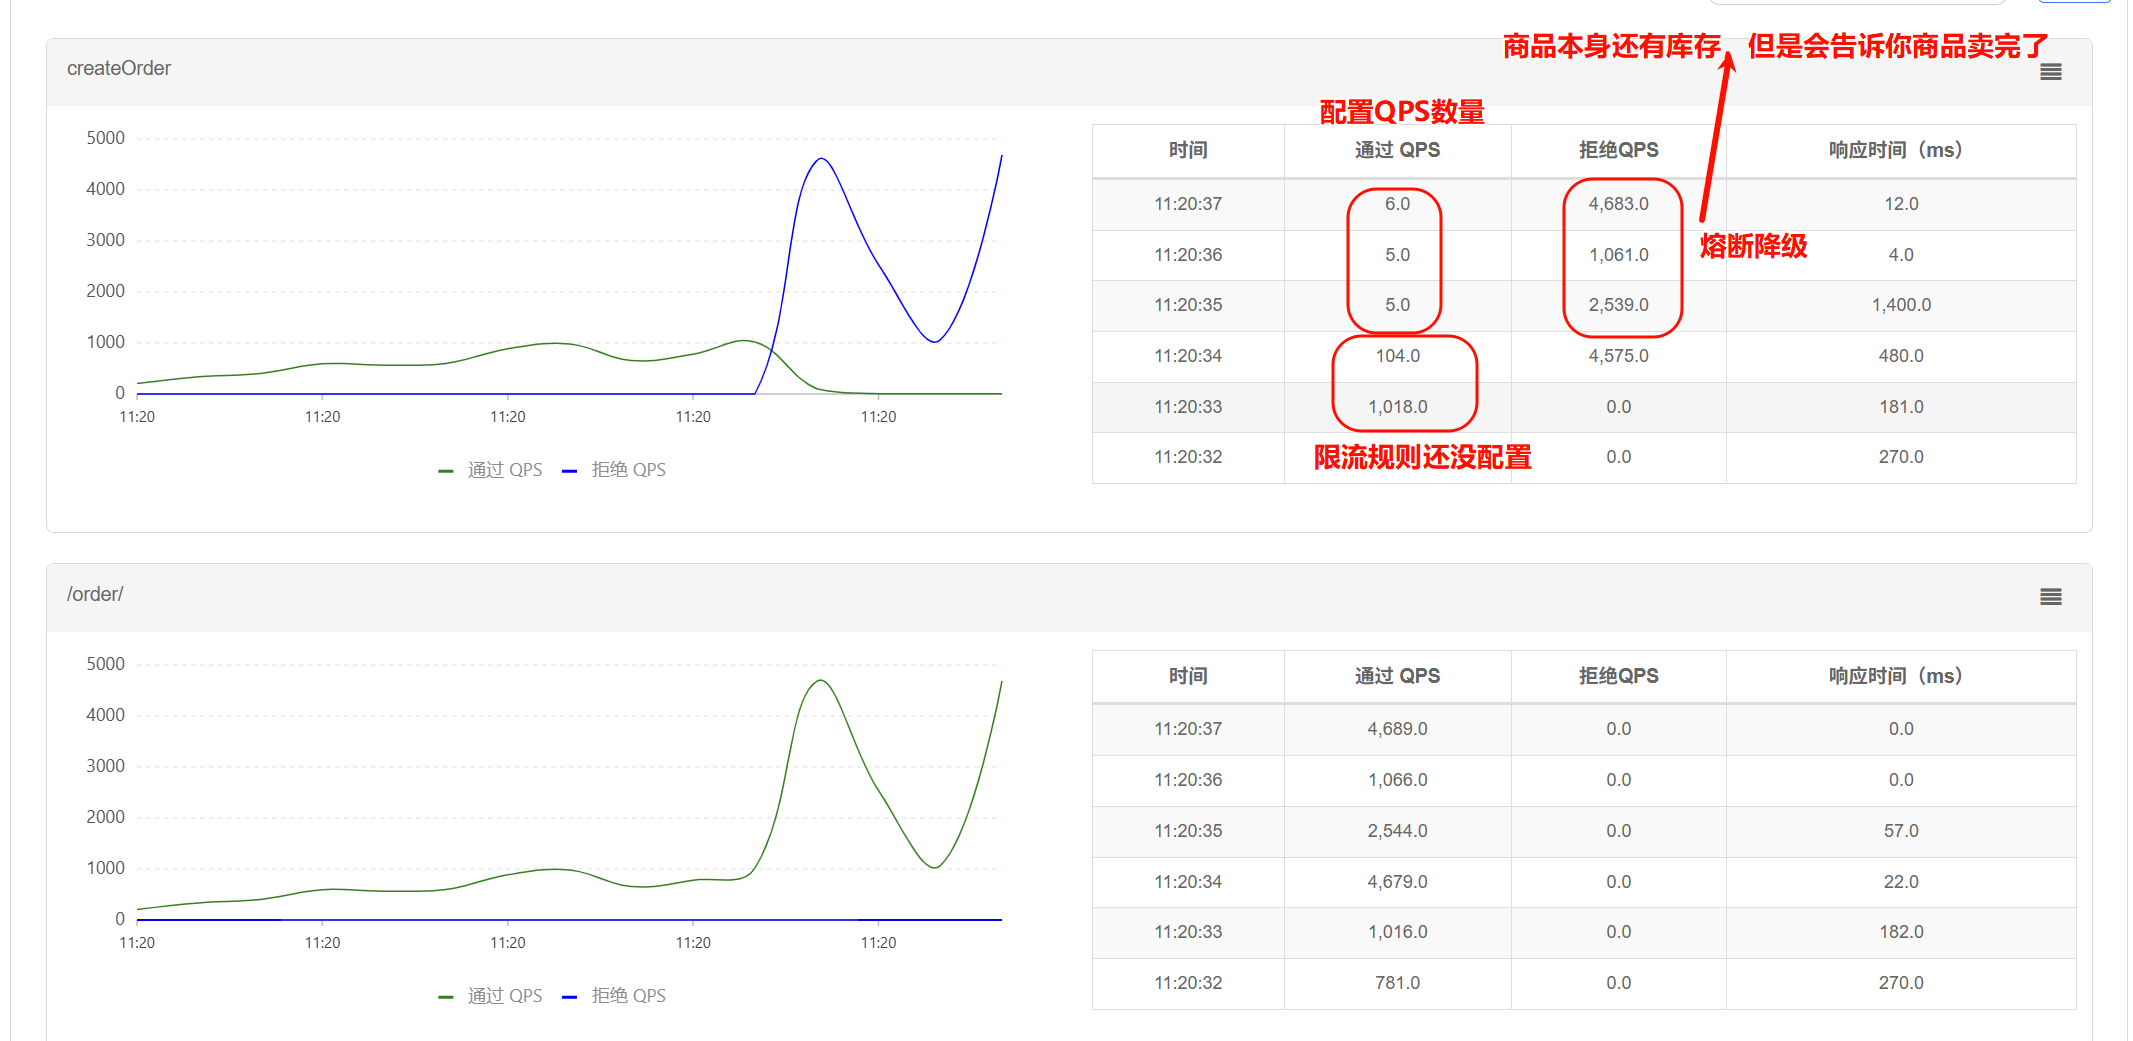This screenshot has width=2133, height=1041.
Task: Click 时间 column header in createOrder table
Action: pyautogui.click(x=1188, y=150)
